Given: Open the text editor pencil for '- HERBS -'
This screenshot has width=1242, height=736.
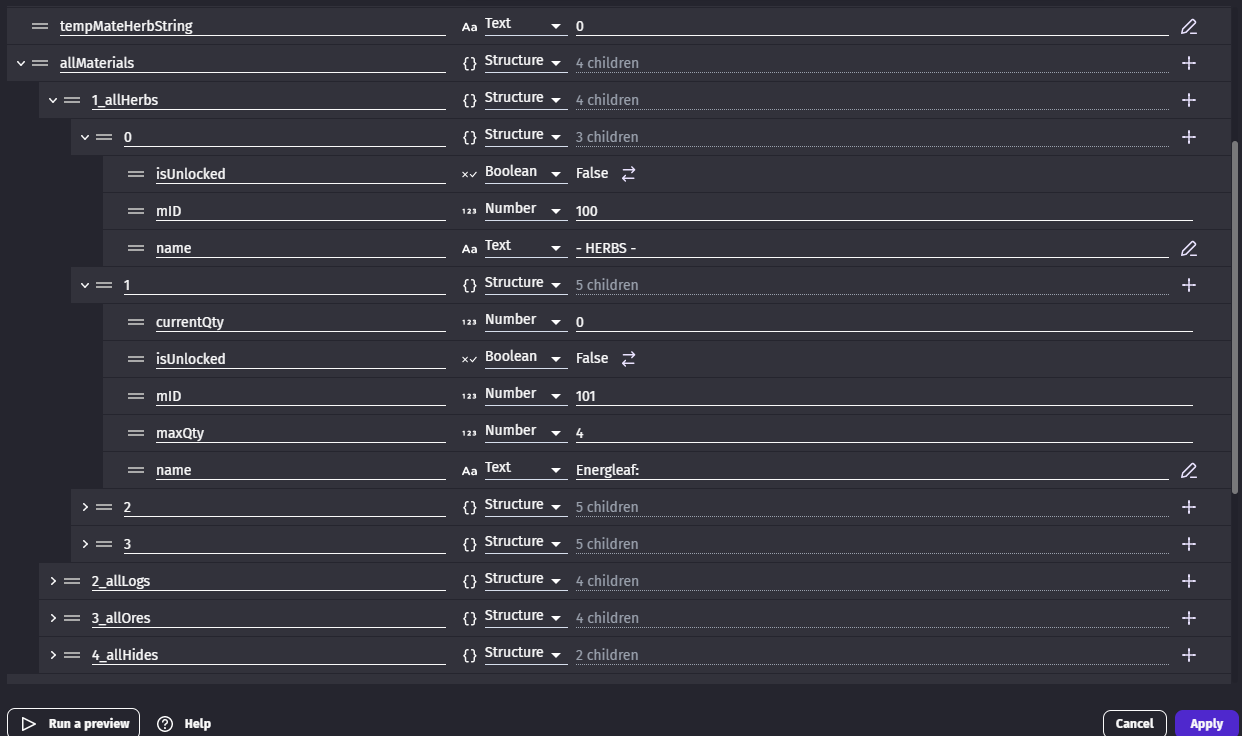Looking at the screenshot, I should [1188, 248].
